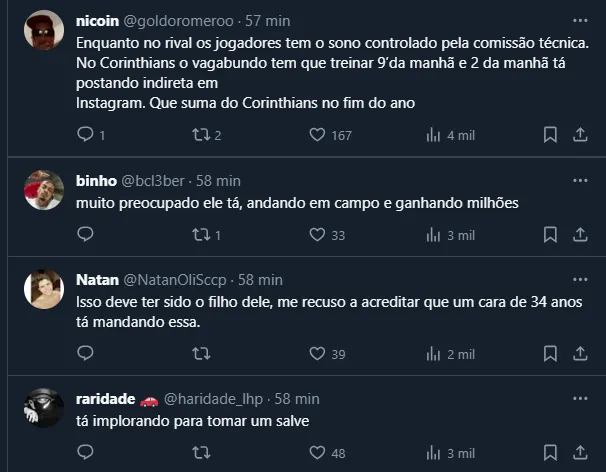View analytics on nicoin's tweet
The image size is (606, 472).
(434, 134)
